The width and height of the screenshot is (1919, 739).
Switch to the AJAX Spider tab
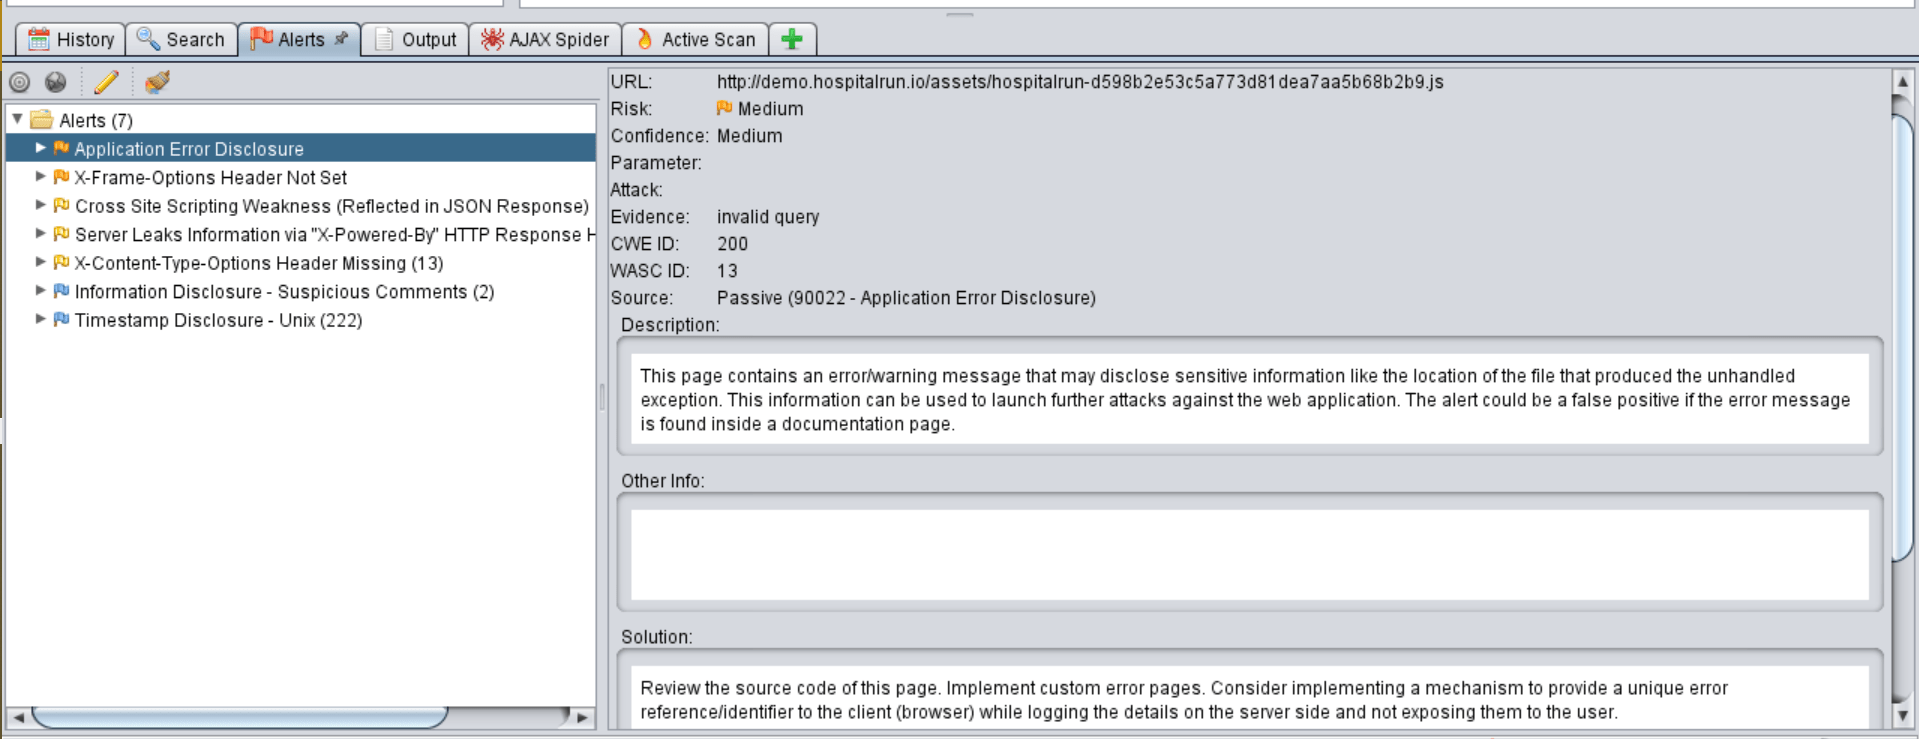click(545, 39)
